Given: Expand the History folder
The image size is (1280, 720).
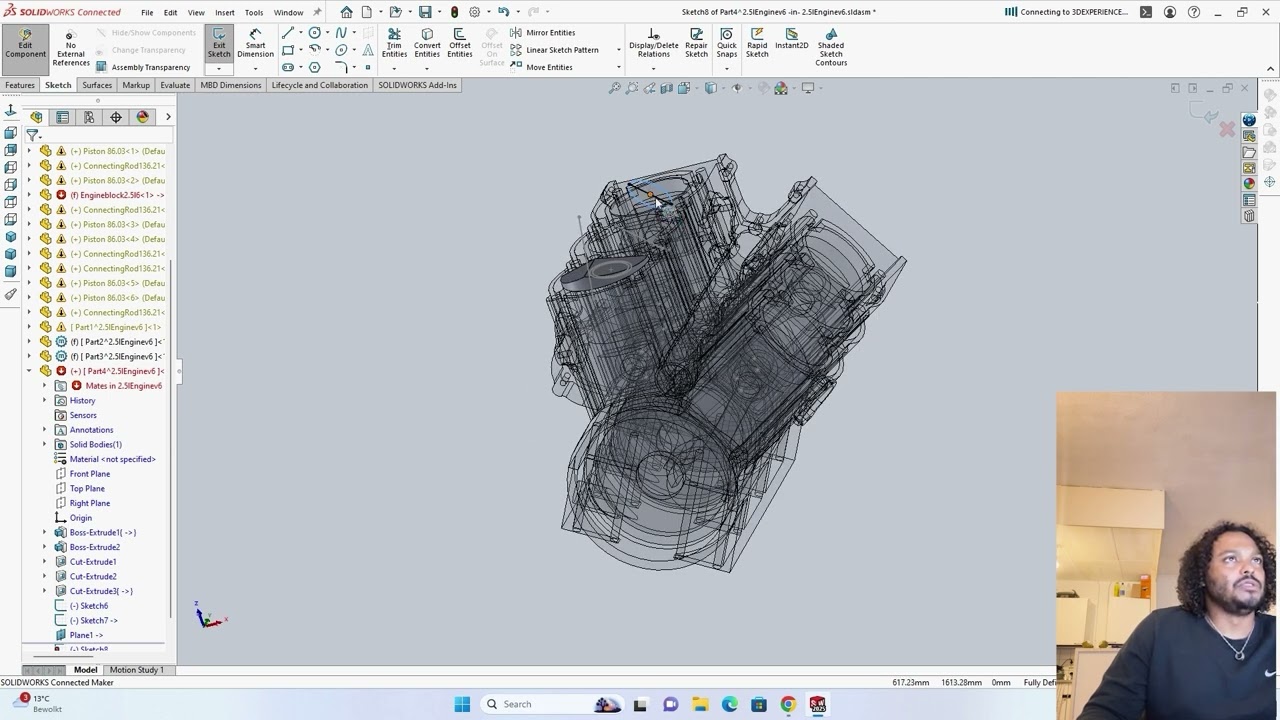Looking at the screenshot, I should (x=44, y=400).
